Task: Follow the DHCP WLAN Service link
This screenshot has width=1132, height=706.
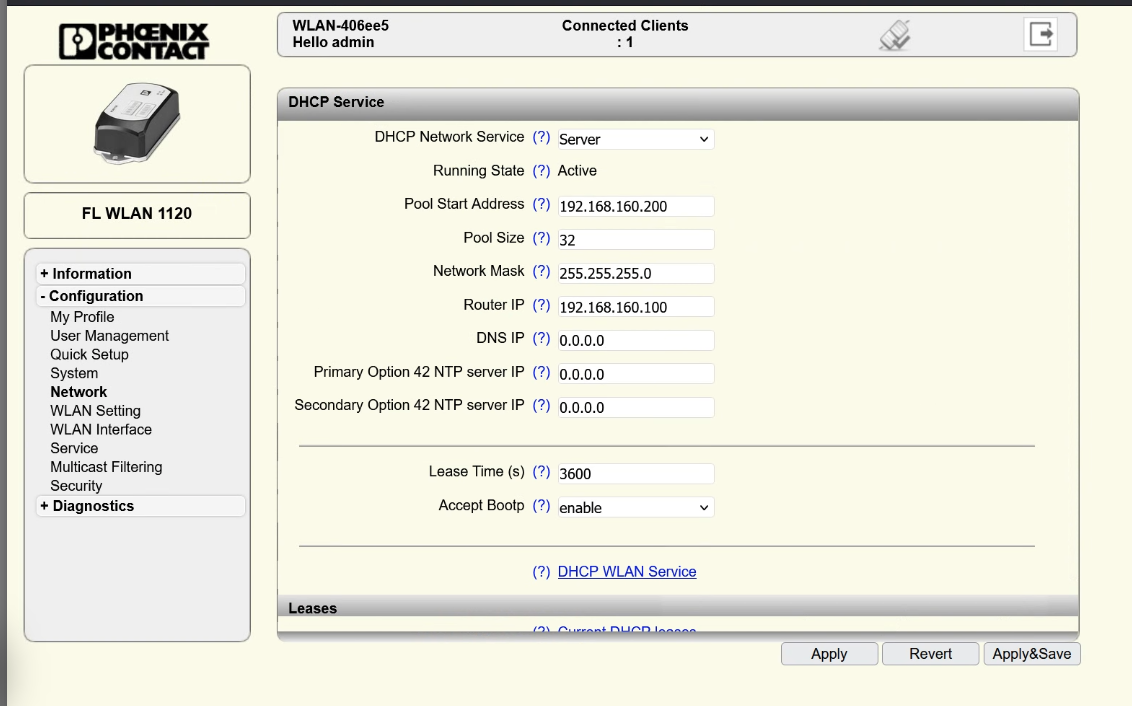Action: [627, 572]
